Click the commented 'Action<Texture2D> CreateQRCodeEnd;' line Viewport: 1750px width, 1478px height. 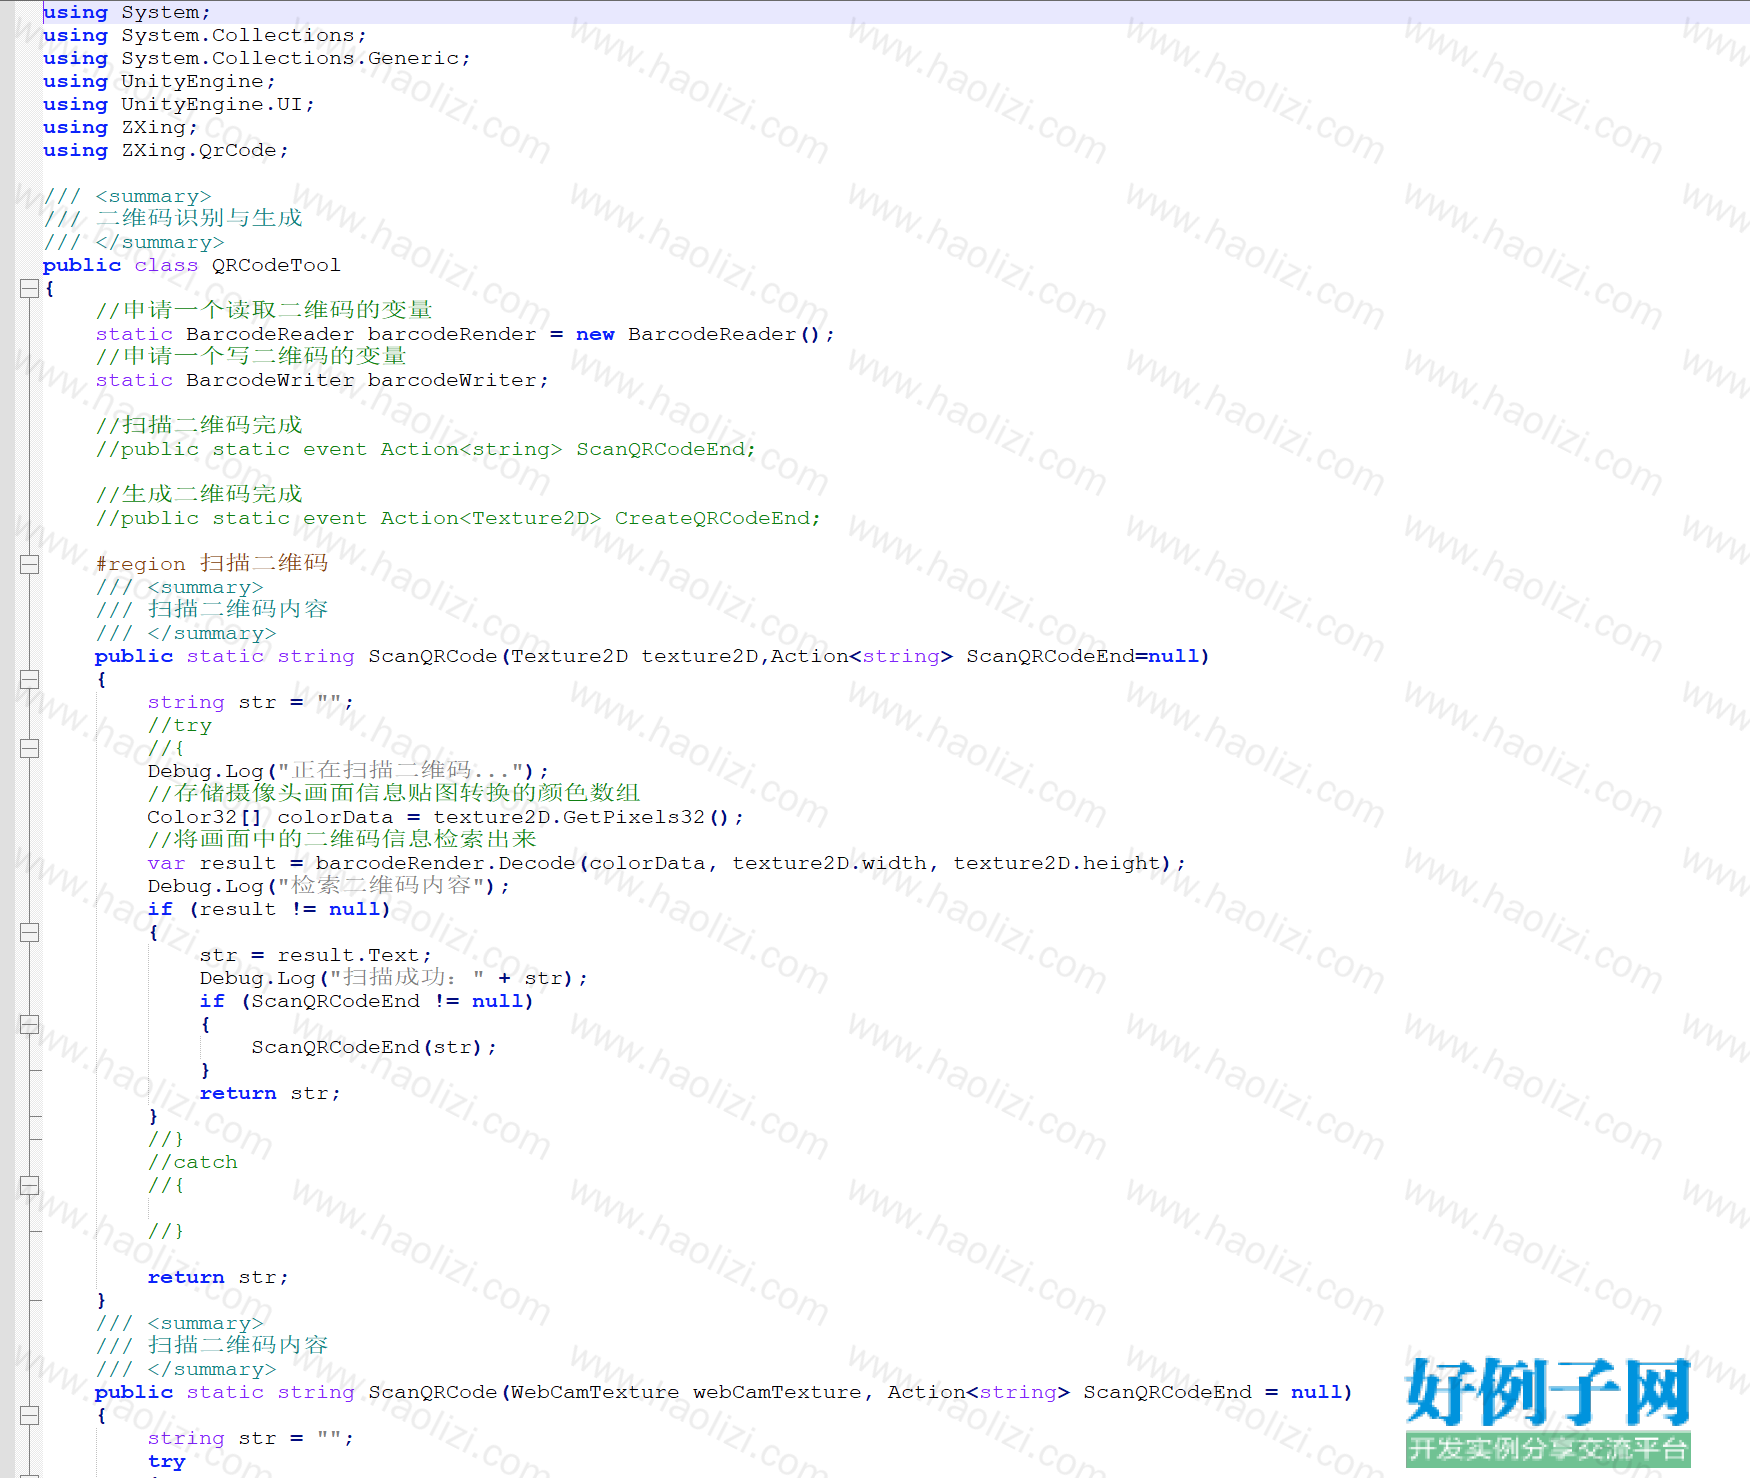(458, 518)
